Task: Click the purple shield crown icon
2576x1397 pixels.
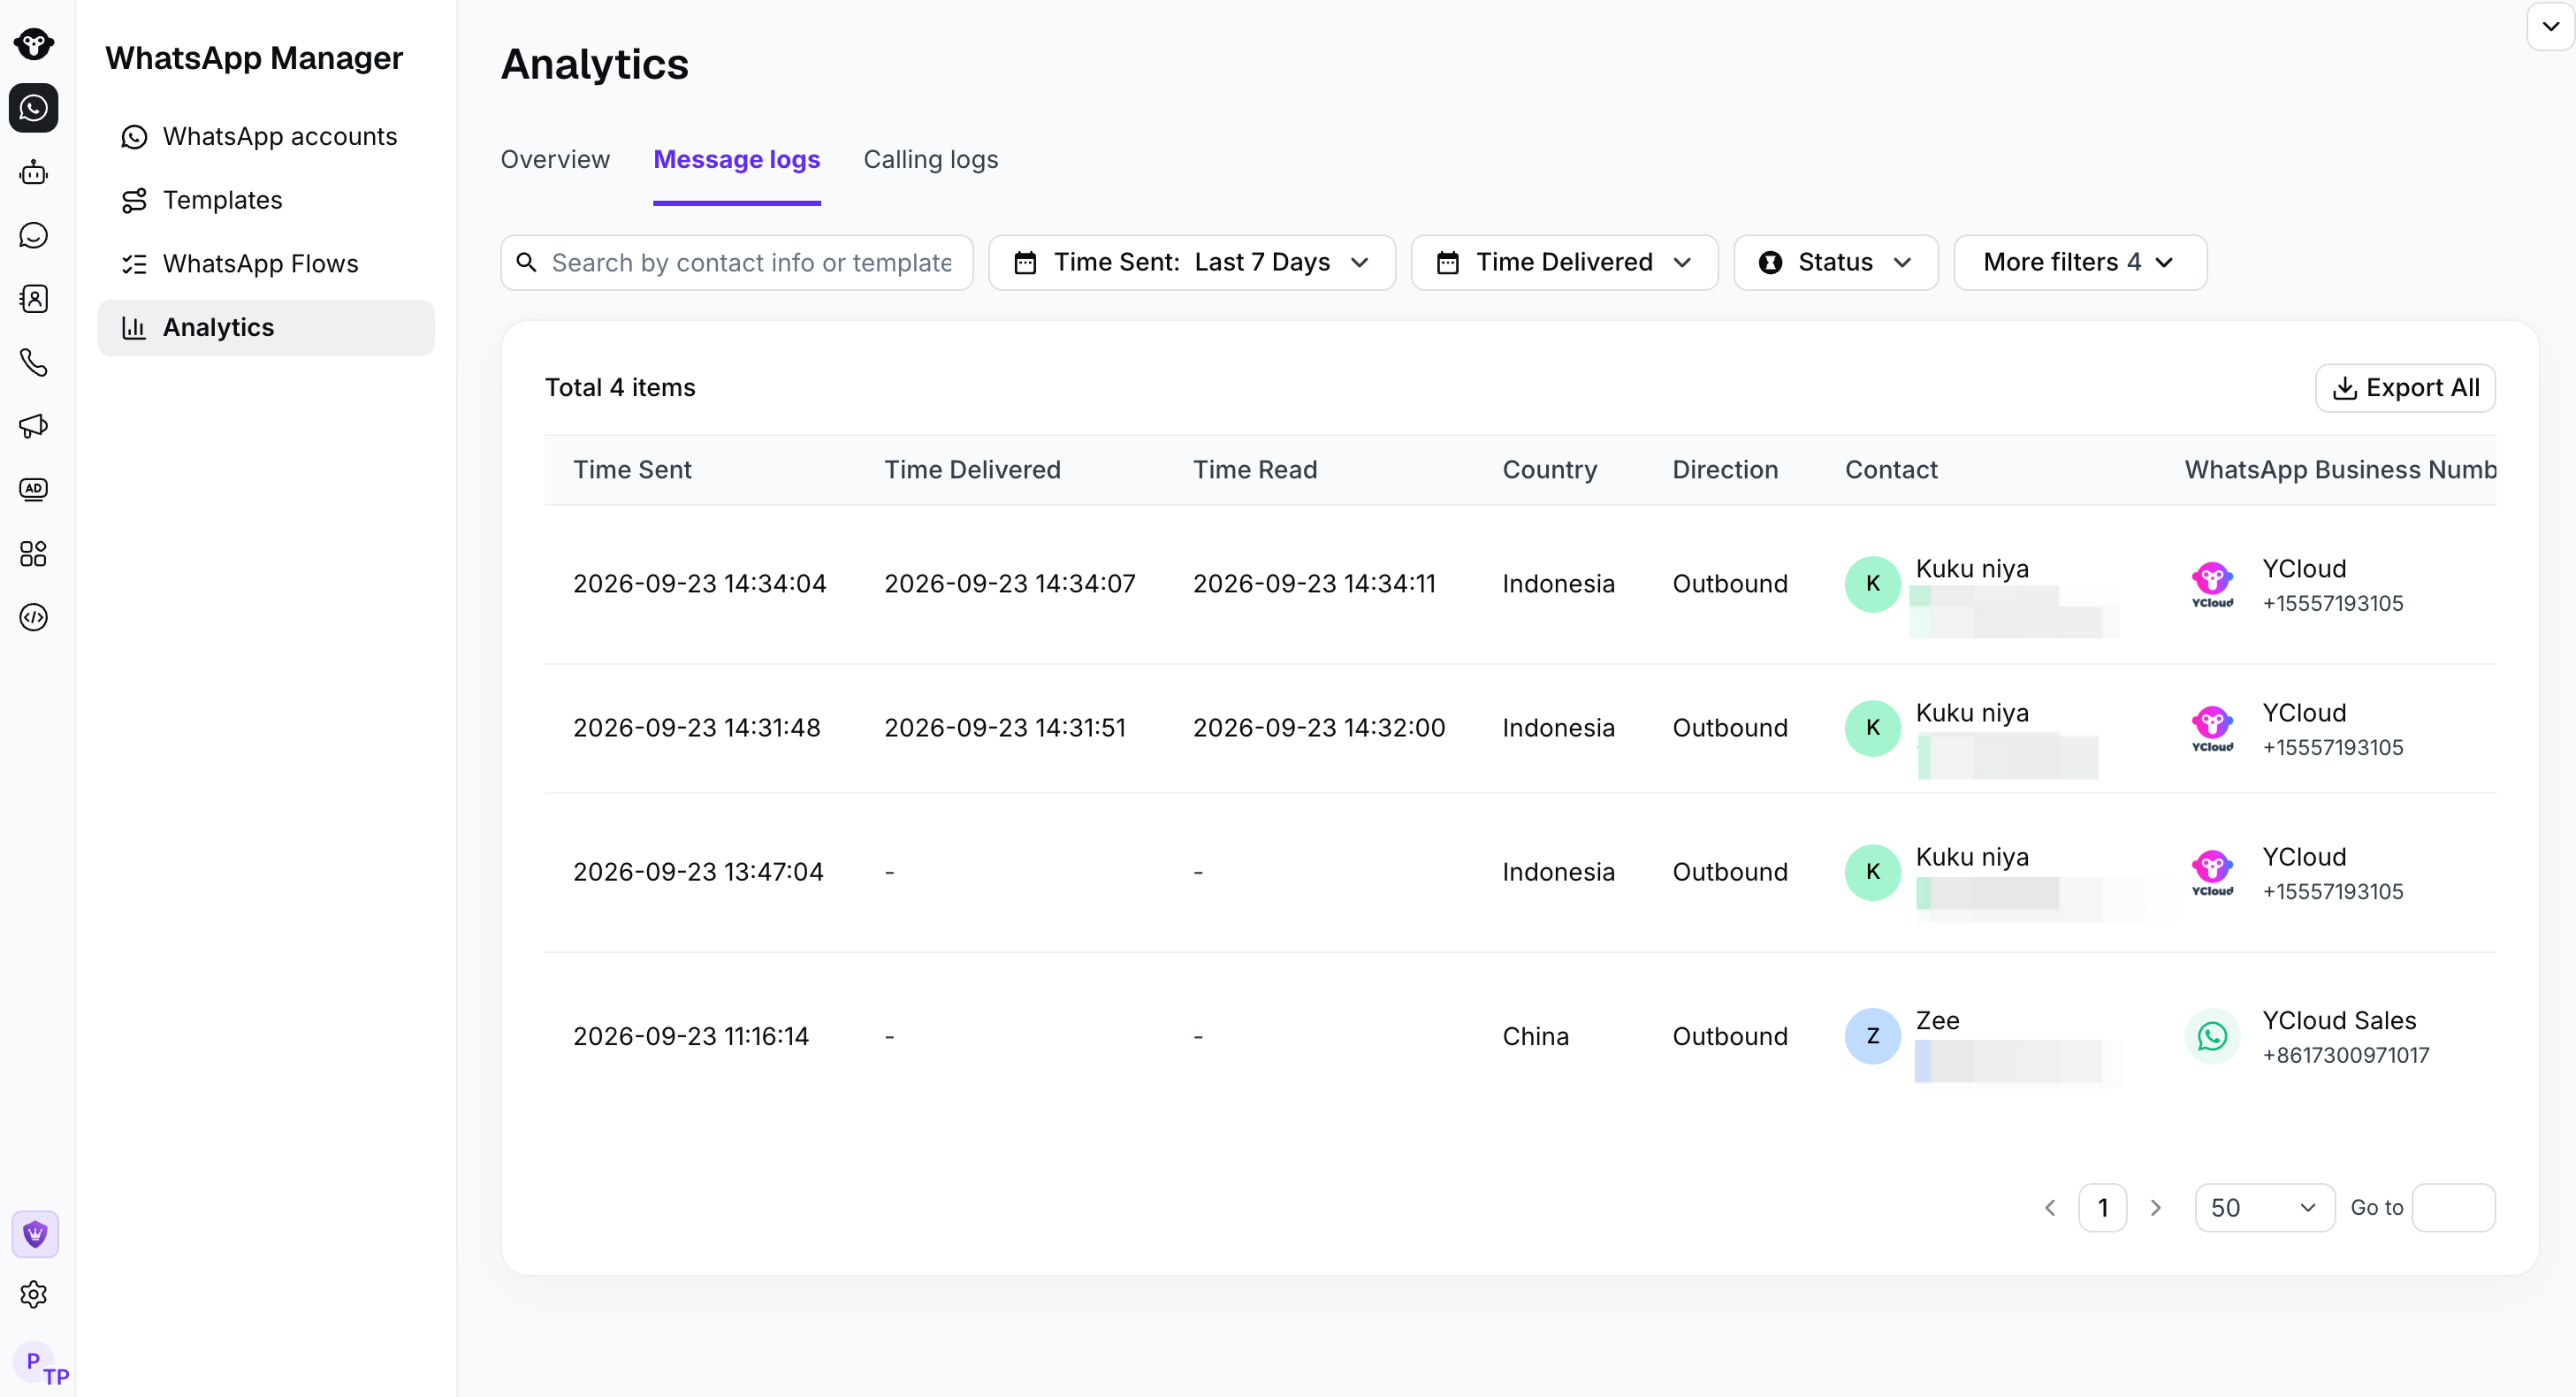Action: (35, 1234)
